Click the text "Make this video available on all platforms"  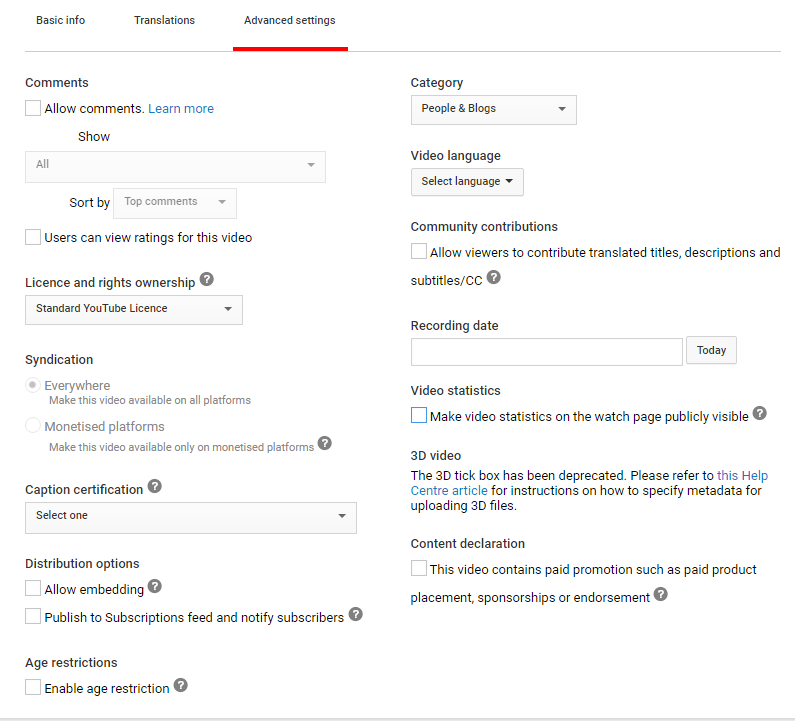[x=150, y=400]
